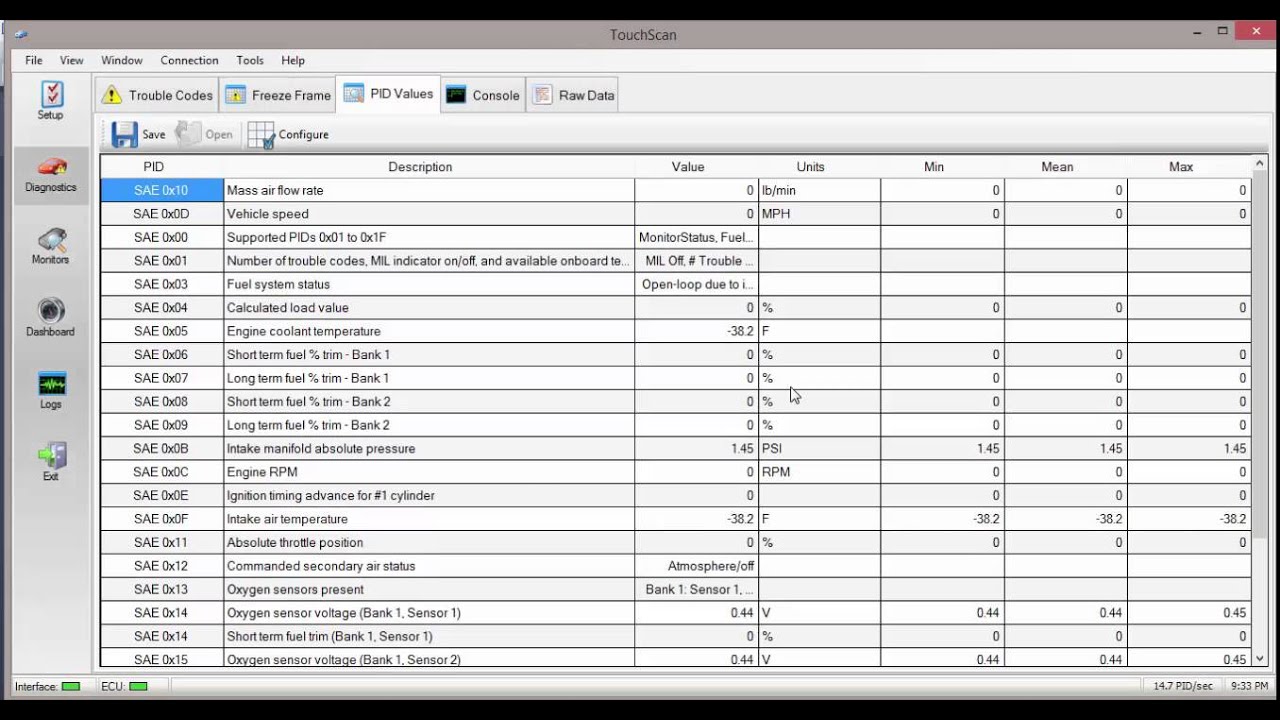Click the Save floppy disk icon
The image size is (1280, 720).
pos(124,134)
